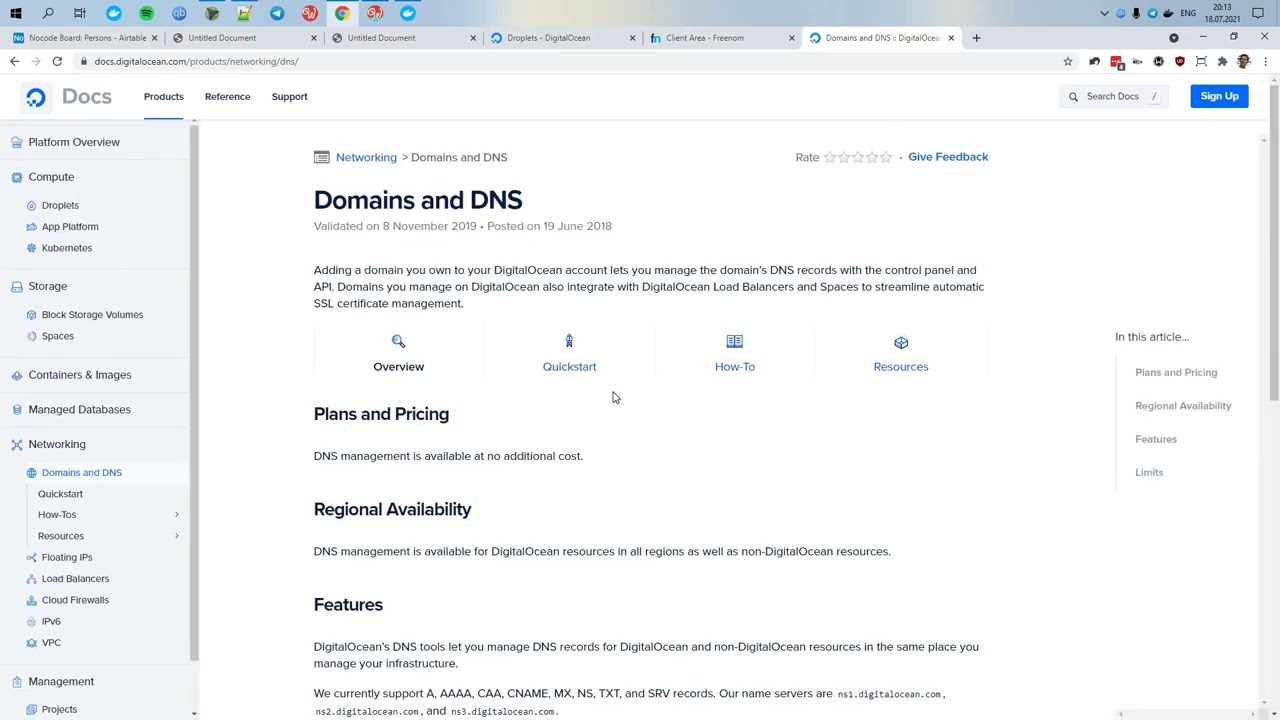Rate the article five stars

(885, 157)
